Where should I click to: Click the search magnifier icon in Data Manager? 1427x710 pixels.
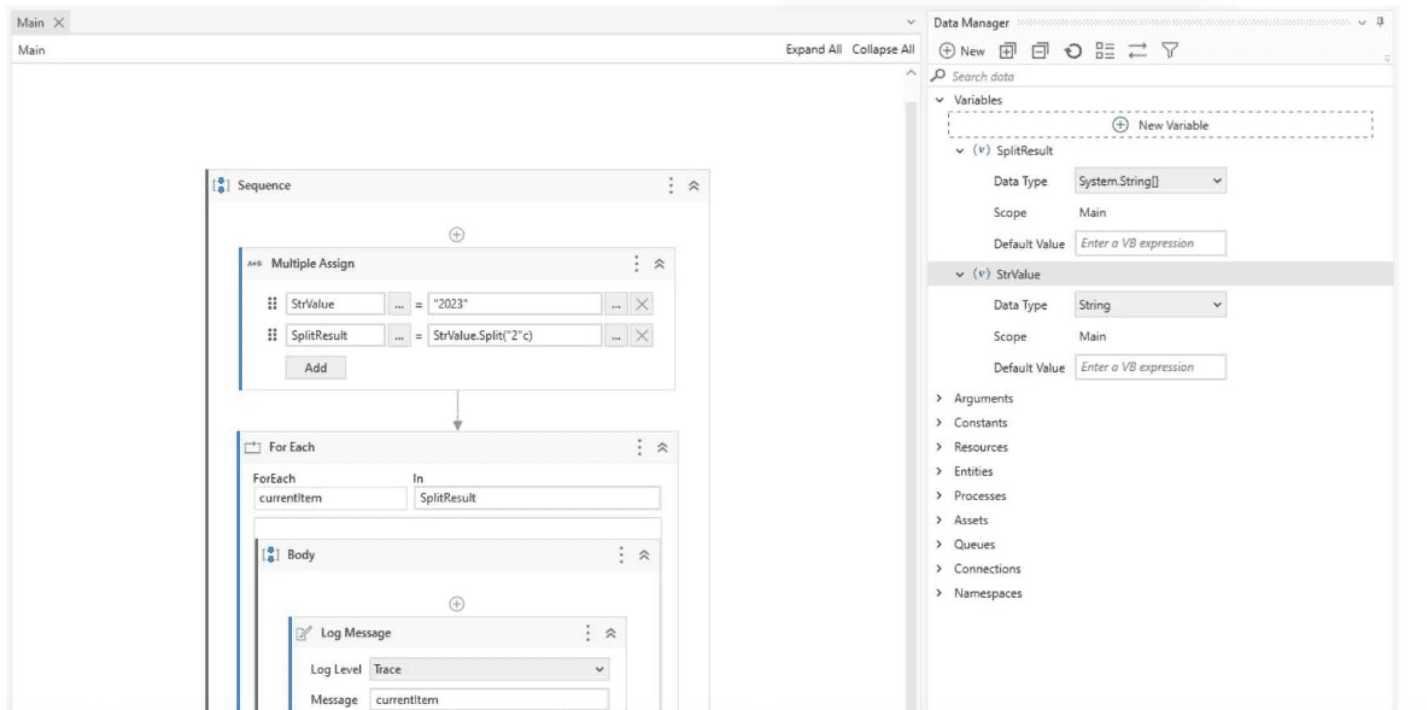[x=938, y=76]
